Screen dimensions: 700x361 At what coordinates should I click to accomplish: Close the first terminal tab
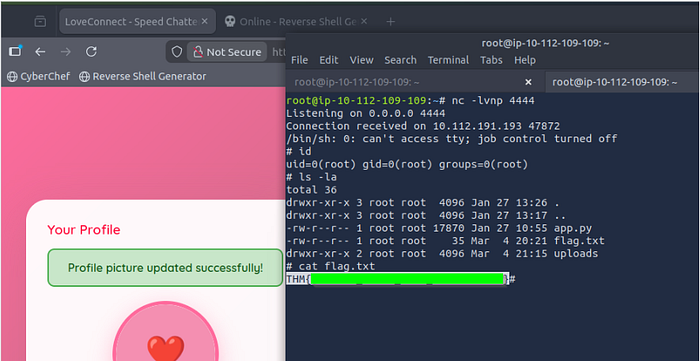(528, 82)
